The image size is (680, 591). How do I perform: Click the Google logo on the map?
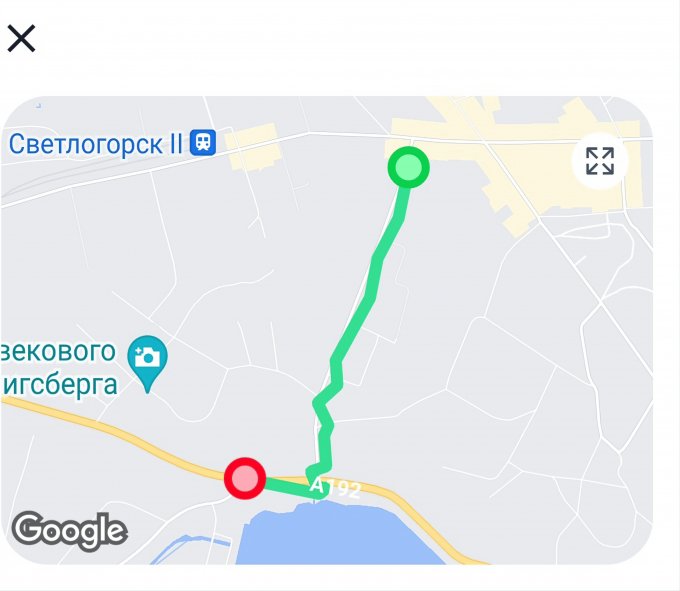pyautogui.click(x=69, y=531)
